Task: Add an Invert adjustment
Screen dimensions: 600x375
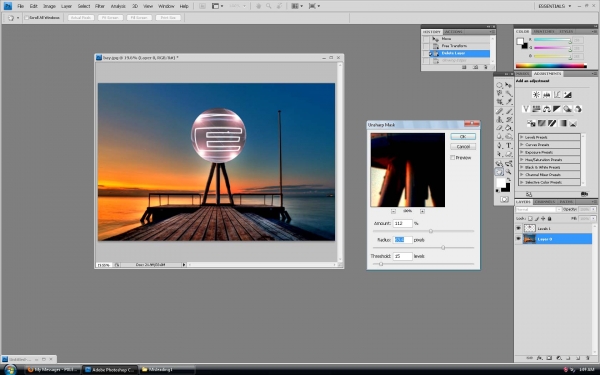Action: (531, 123)
